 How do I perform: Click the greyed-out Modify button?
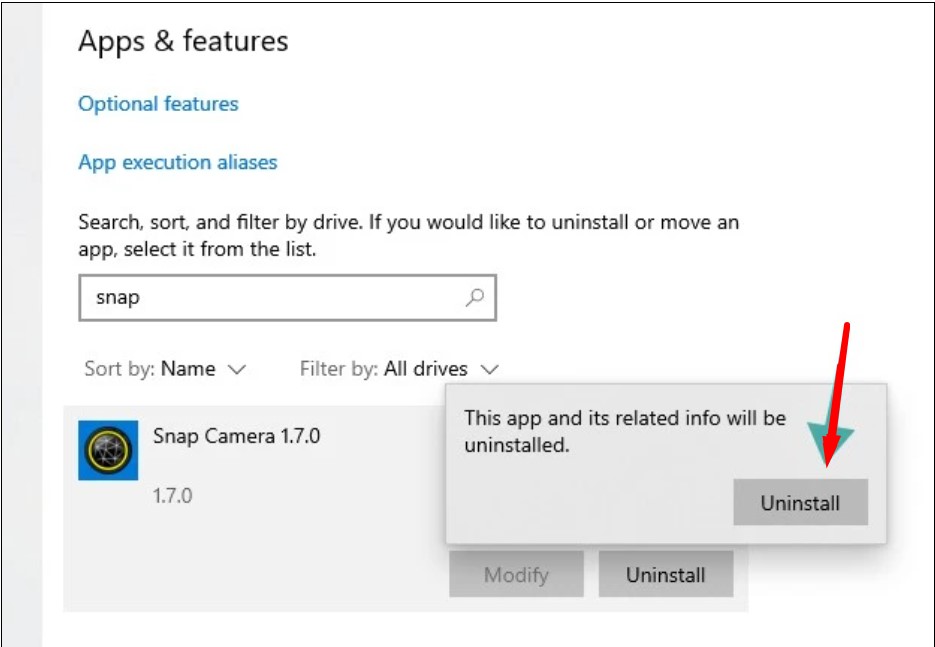click(x=516, y=575)
